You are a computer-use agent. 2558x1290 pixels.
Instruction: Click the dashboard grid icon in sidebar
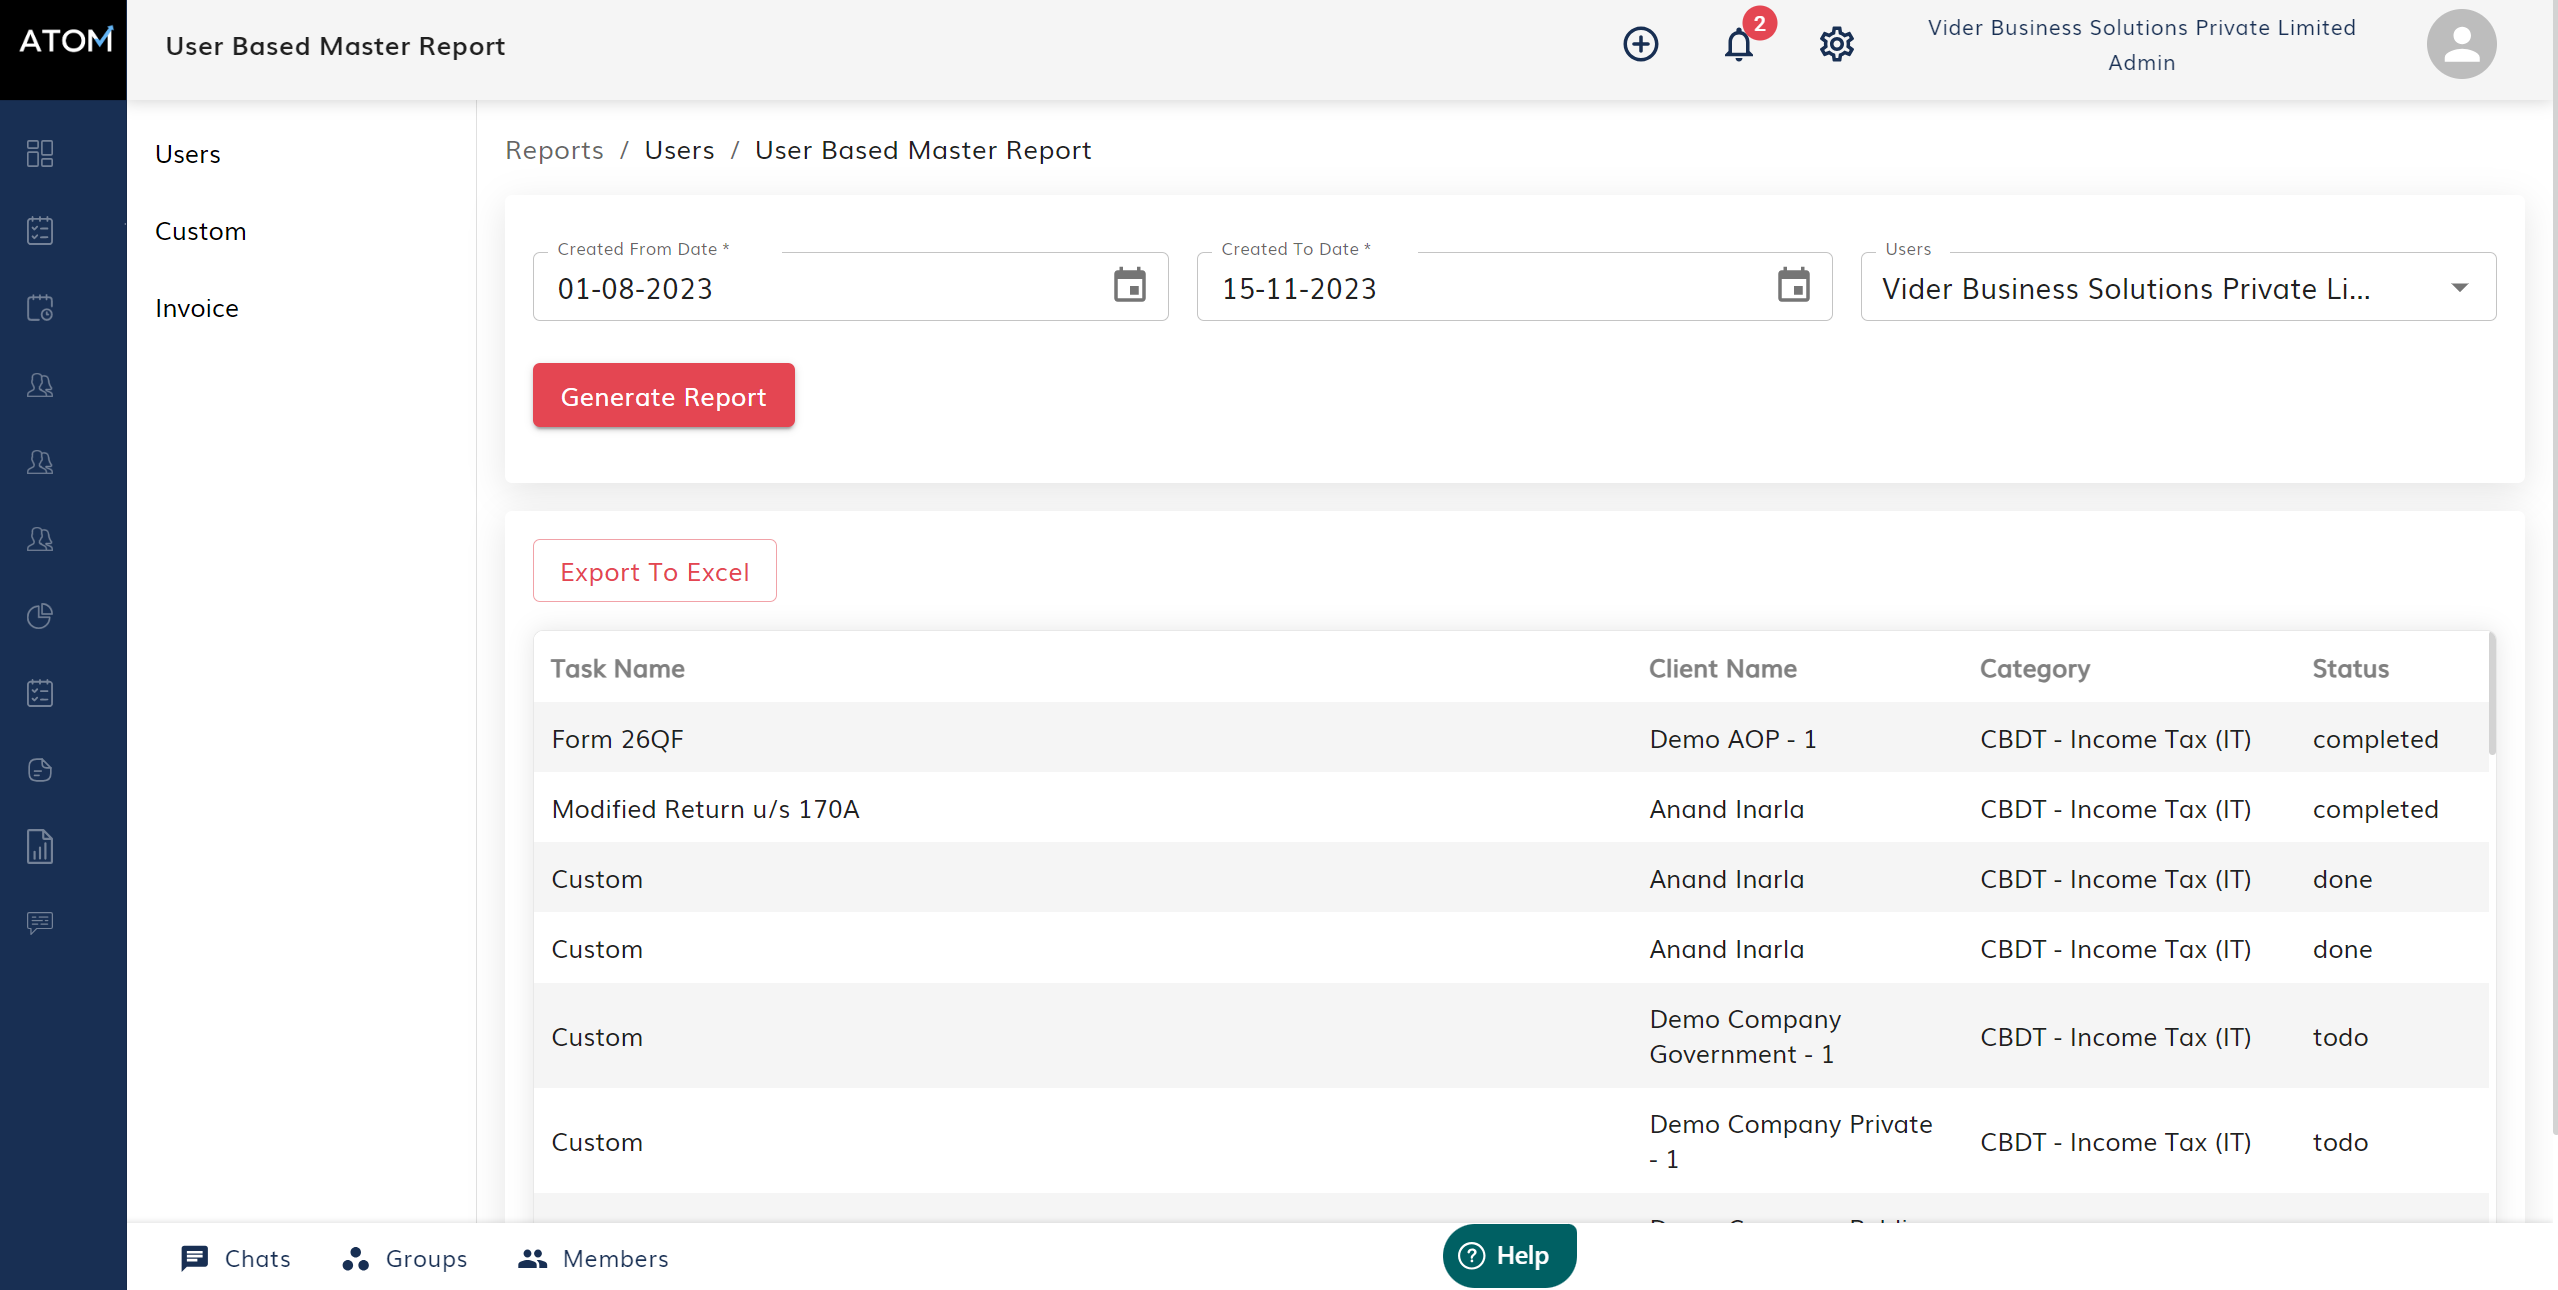tap(40, 153)
